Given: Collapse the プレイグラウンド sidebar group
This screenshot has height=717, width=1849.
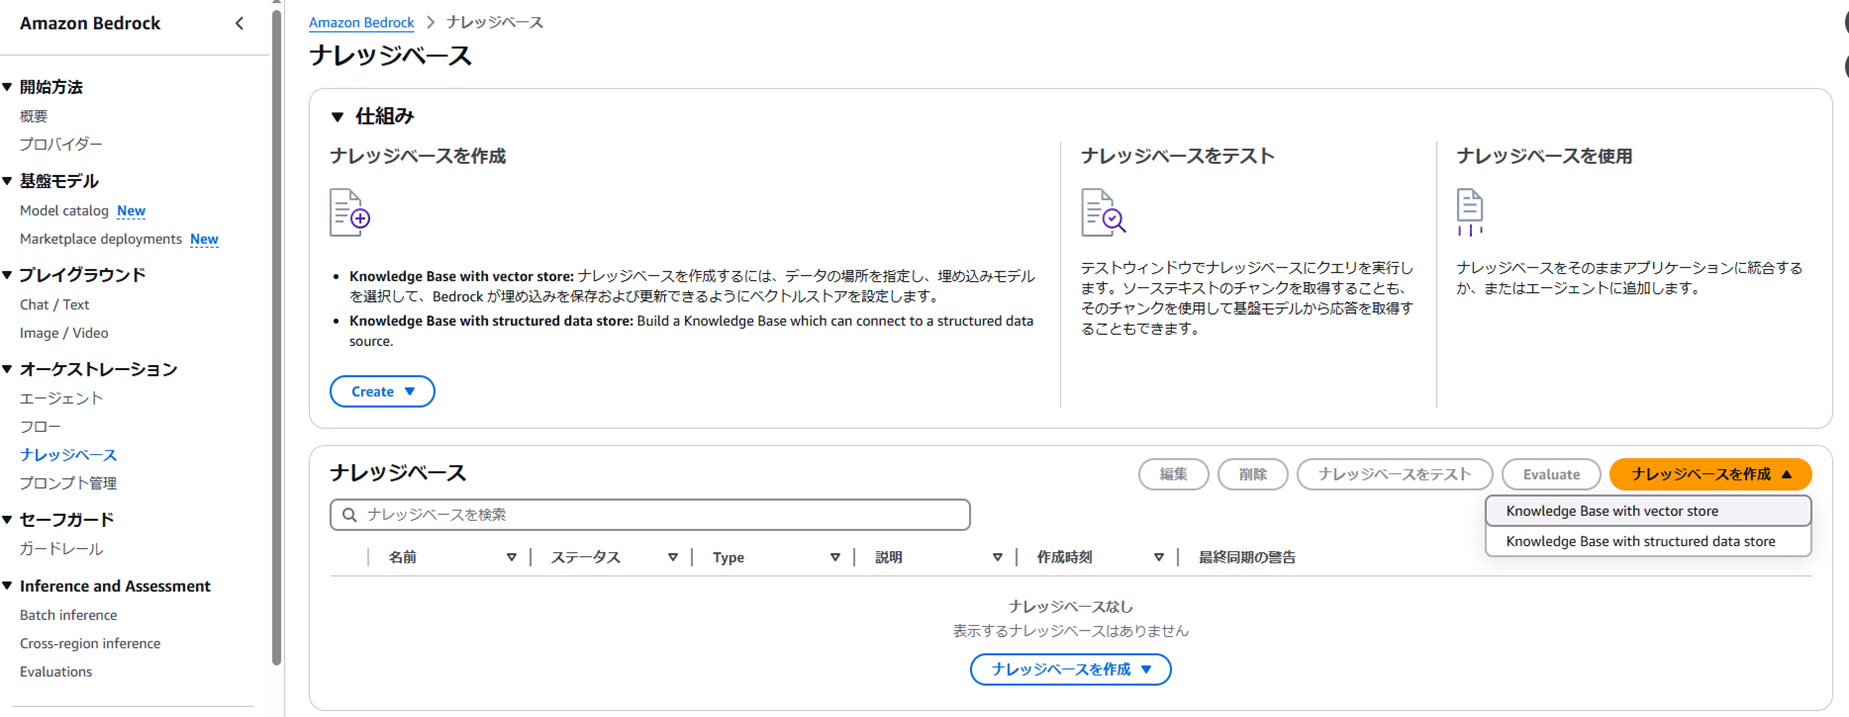Looking at the screenshot, I should point(8,275).
